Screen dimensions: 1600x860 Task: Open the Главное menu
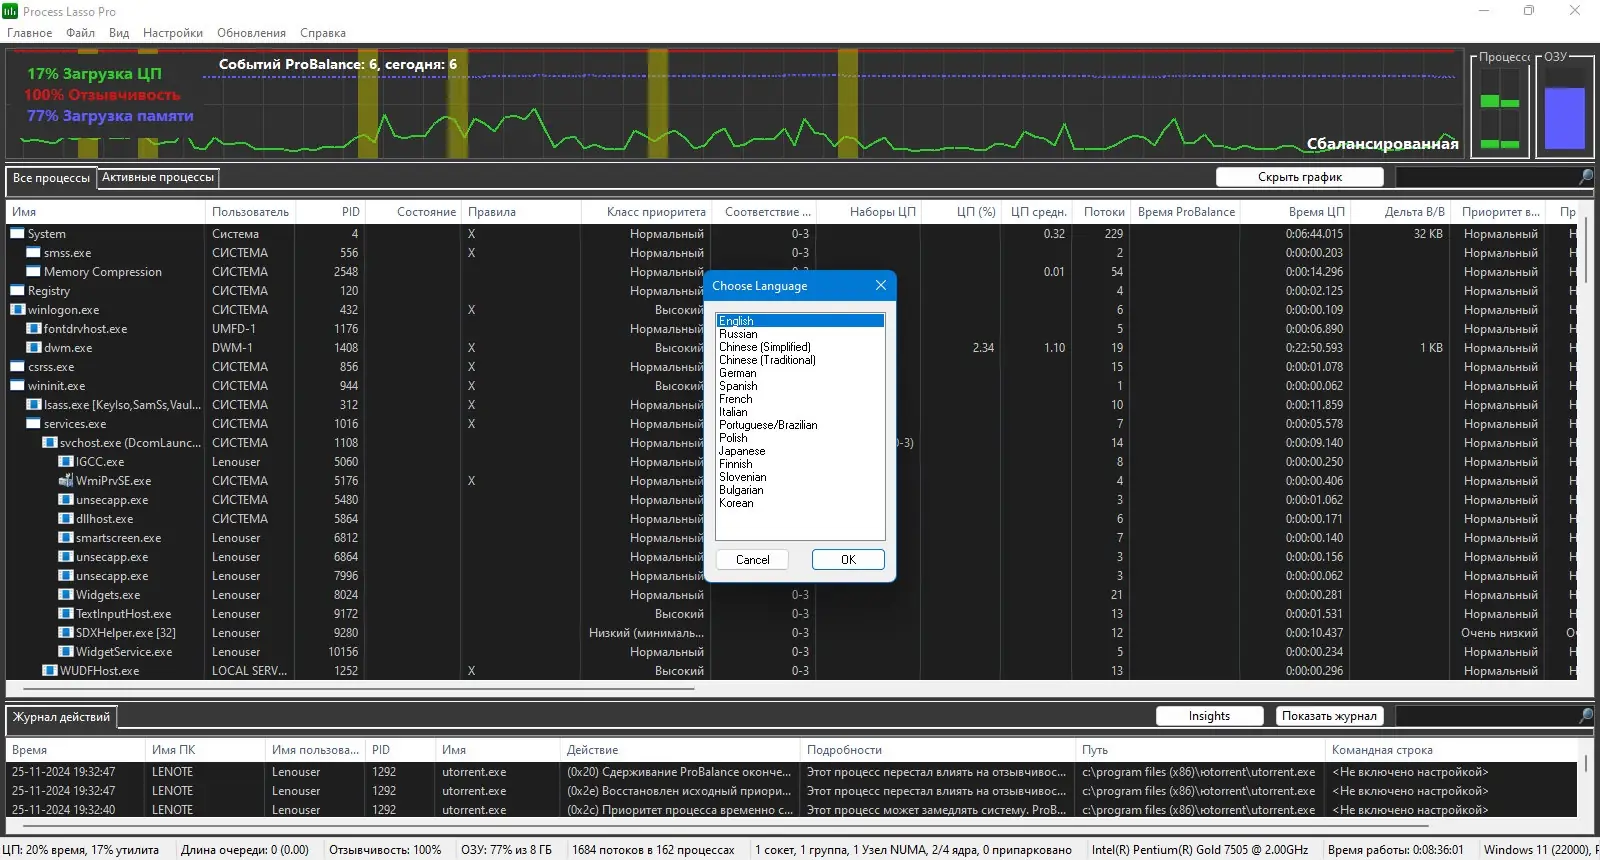[x=30, y=33]
